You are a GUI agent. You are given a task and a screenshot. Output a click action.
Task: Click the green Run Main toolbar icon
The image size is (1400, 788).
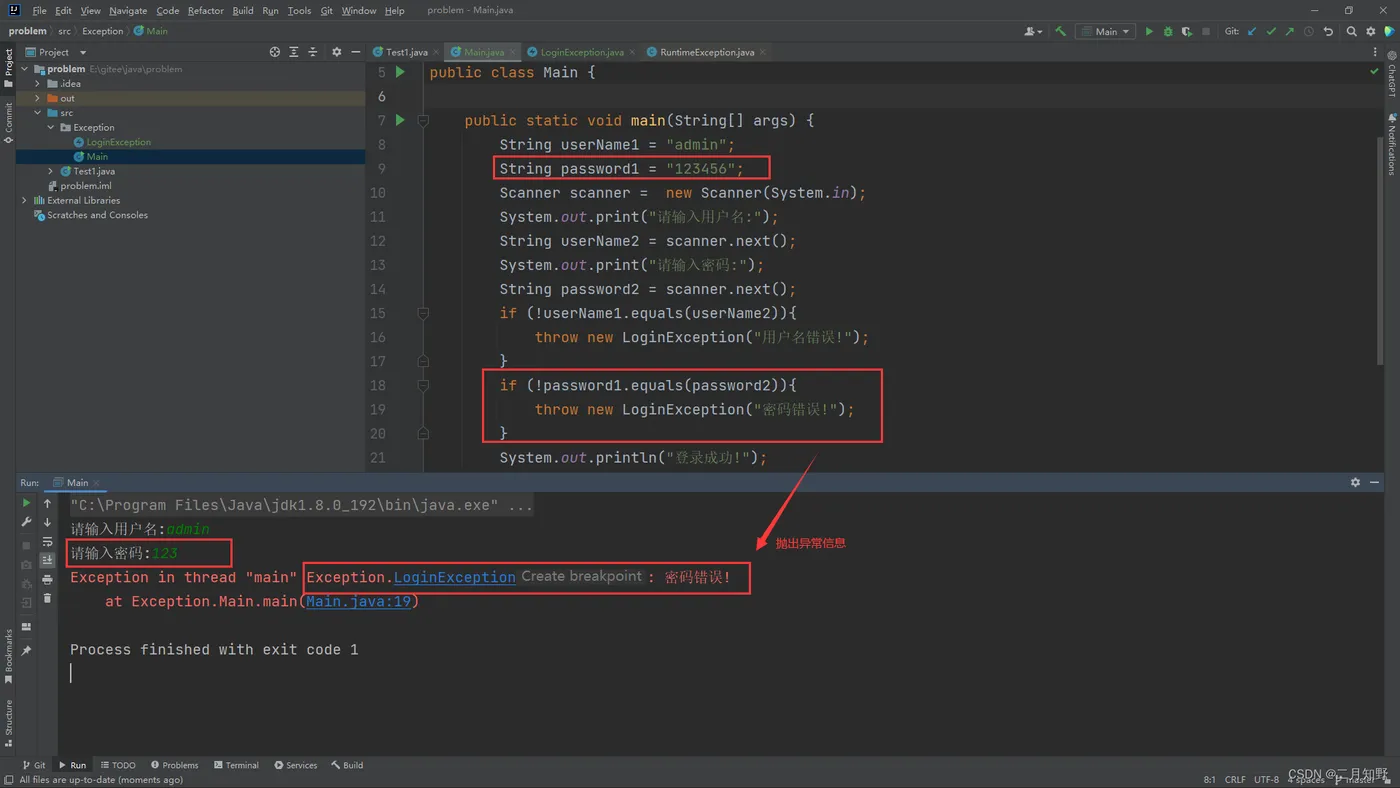point(1149,31)
